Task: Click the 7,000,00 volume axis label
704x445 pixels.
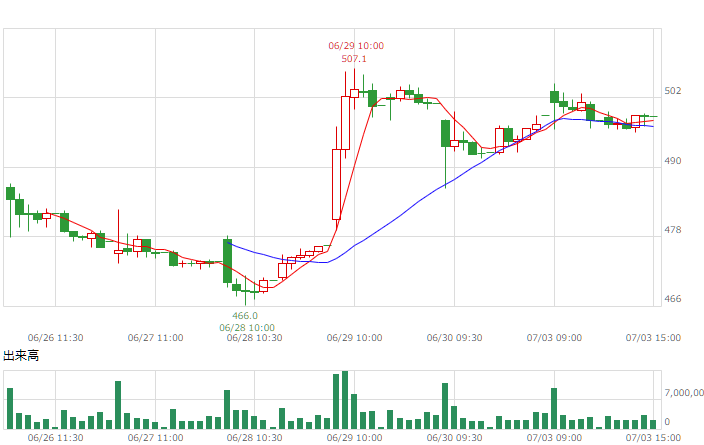Action: 684,393
